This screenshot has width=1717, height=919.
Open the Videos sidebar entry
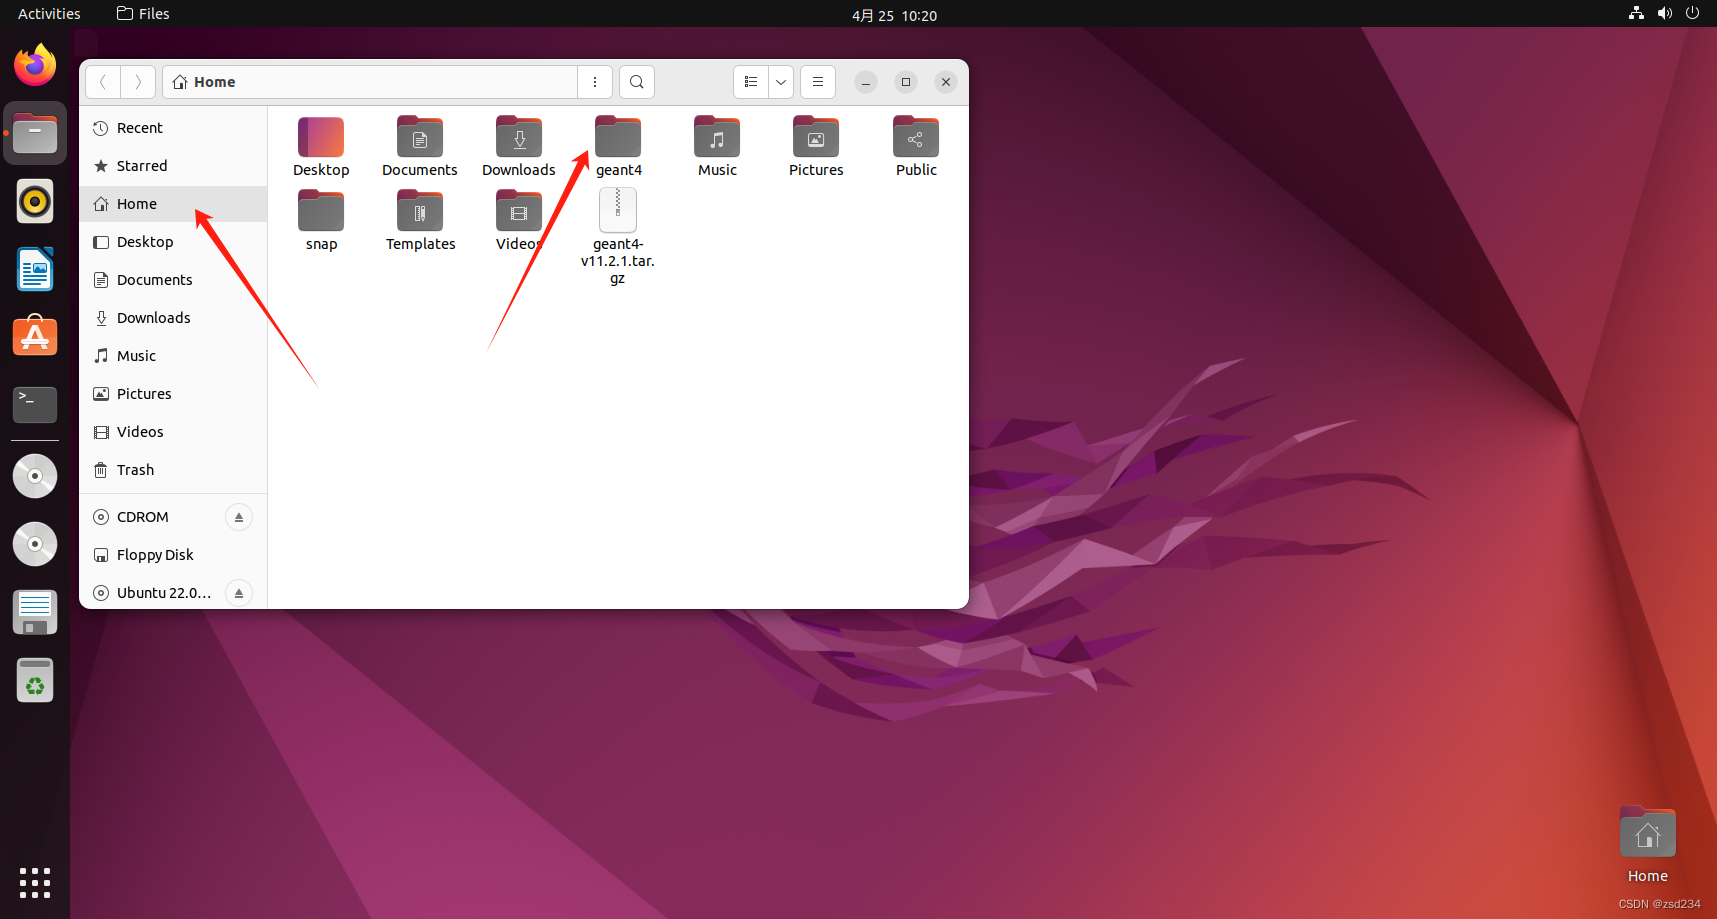[139, 431]
